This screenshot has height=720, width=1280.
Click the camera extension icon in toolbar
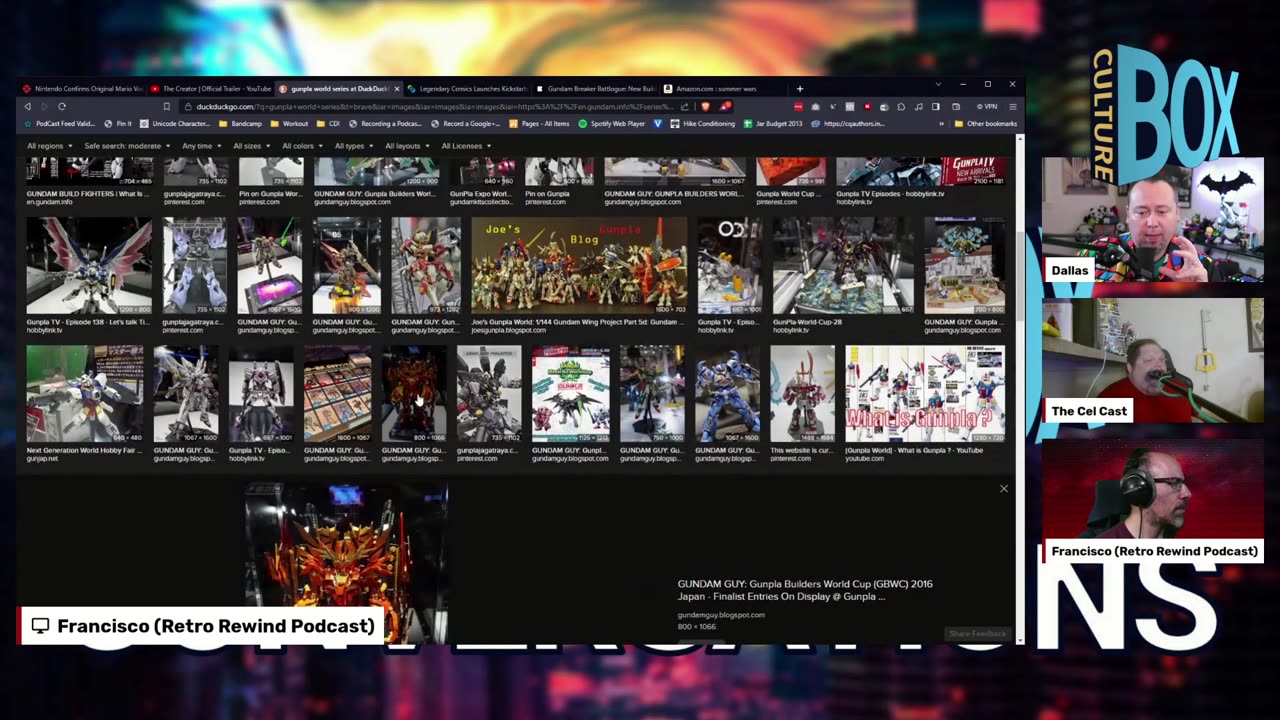coord(816,106)
